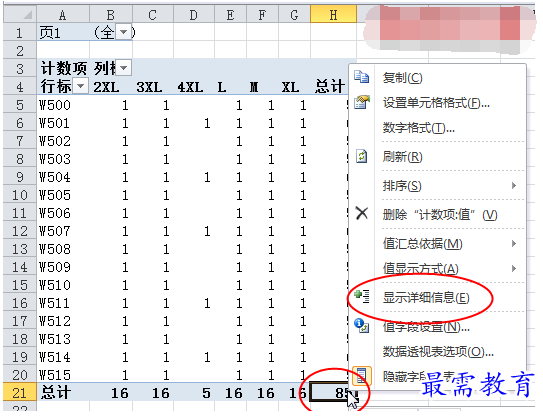
Task: Choose 显示详细信息(E) option
Action: [x=426, y=298]
